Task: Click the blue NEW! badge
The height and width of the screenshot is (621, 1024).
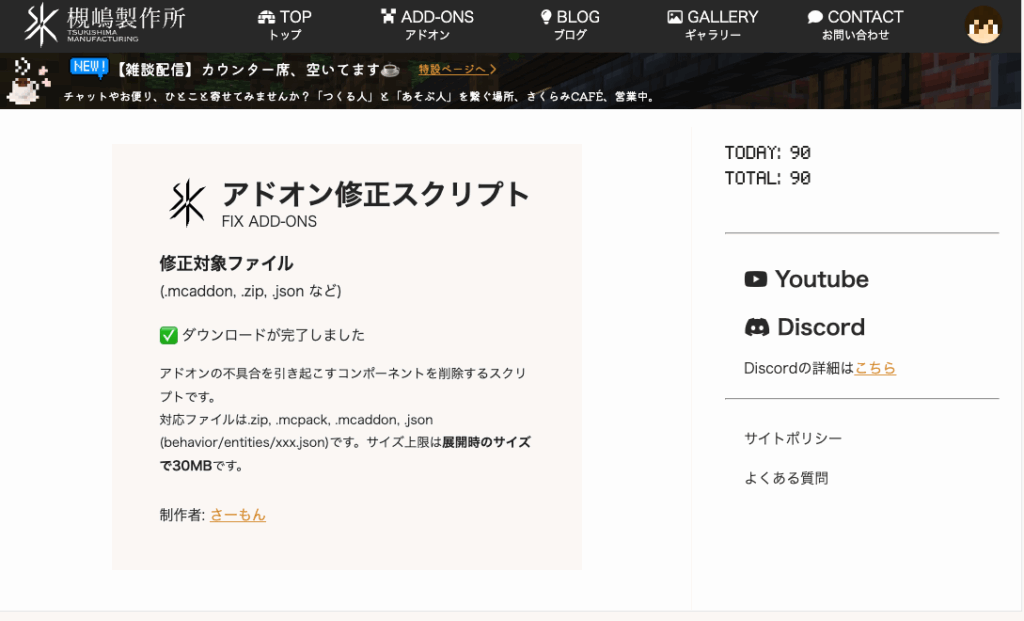Action: pos(88,68)
